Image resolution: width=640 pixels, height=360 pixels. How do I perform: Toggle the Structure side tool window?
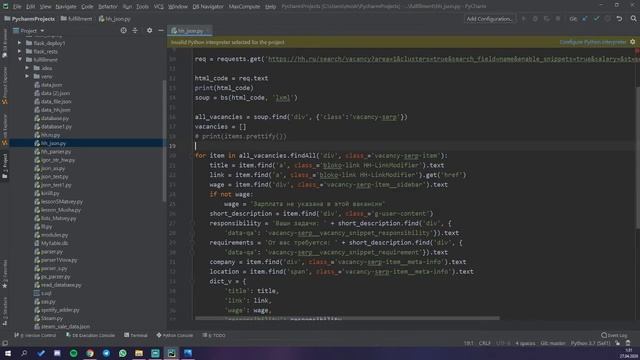(x=4, y=311)
